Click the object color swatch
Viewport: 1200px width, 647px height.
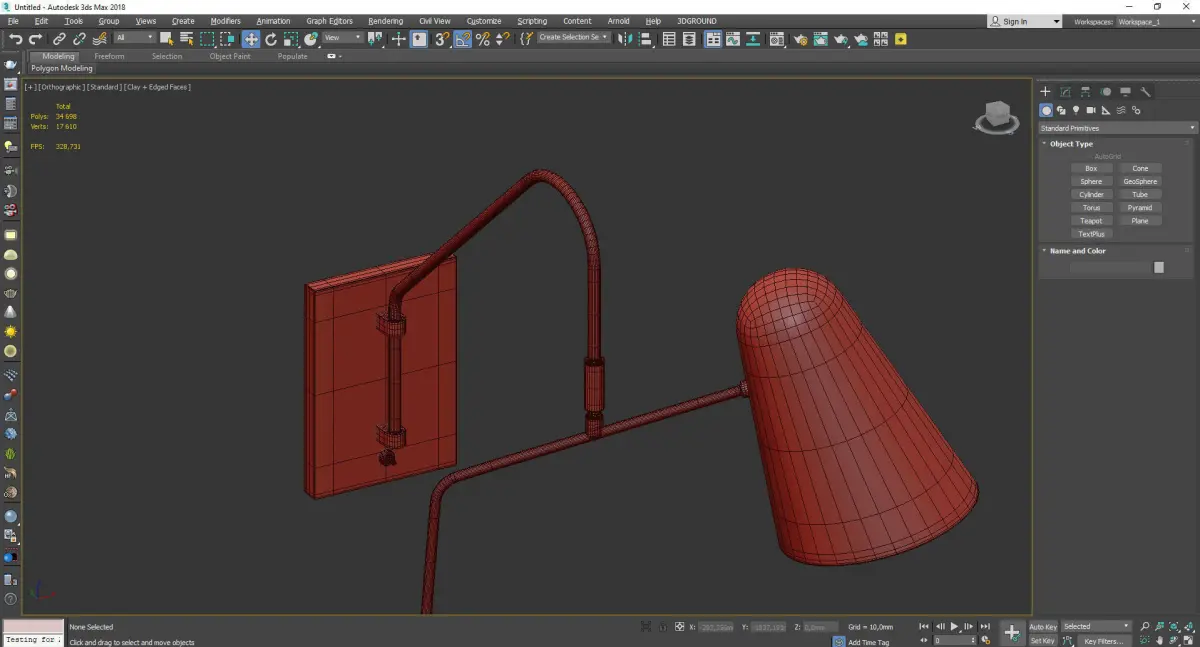coord(1159,267)
